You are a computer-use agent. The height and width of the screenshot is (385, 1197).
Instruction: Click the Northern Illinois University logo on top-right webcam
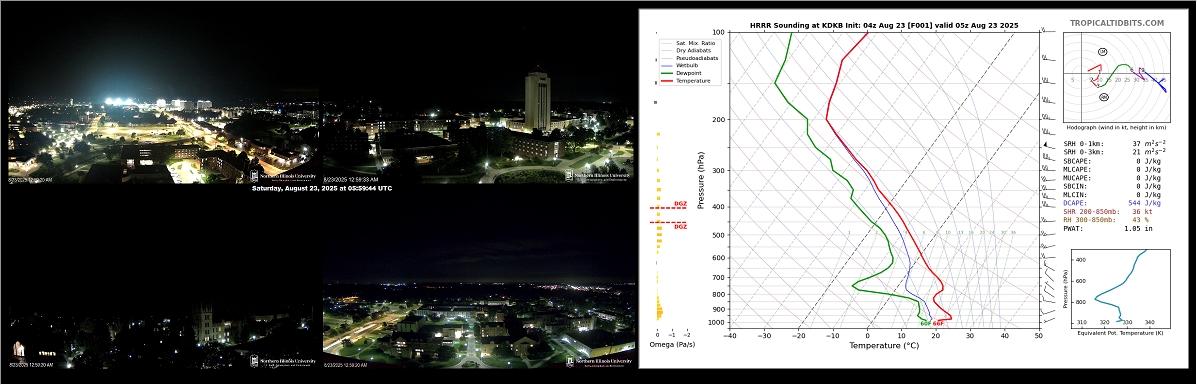point(599,175)
